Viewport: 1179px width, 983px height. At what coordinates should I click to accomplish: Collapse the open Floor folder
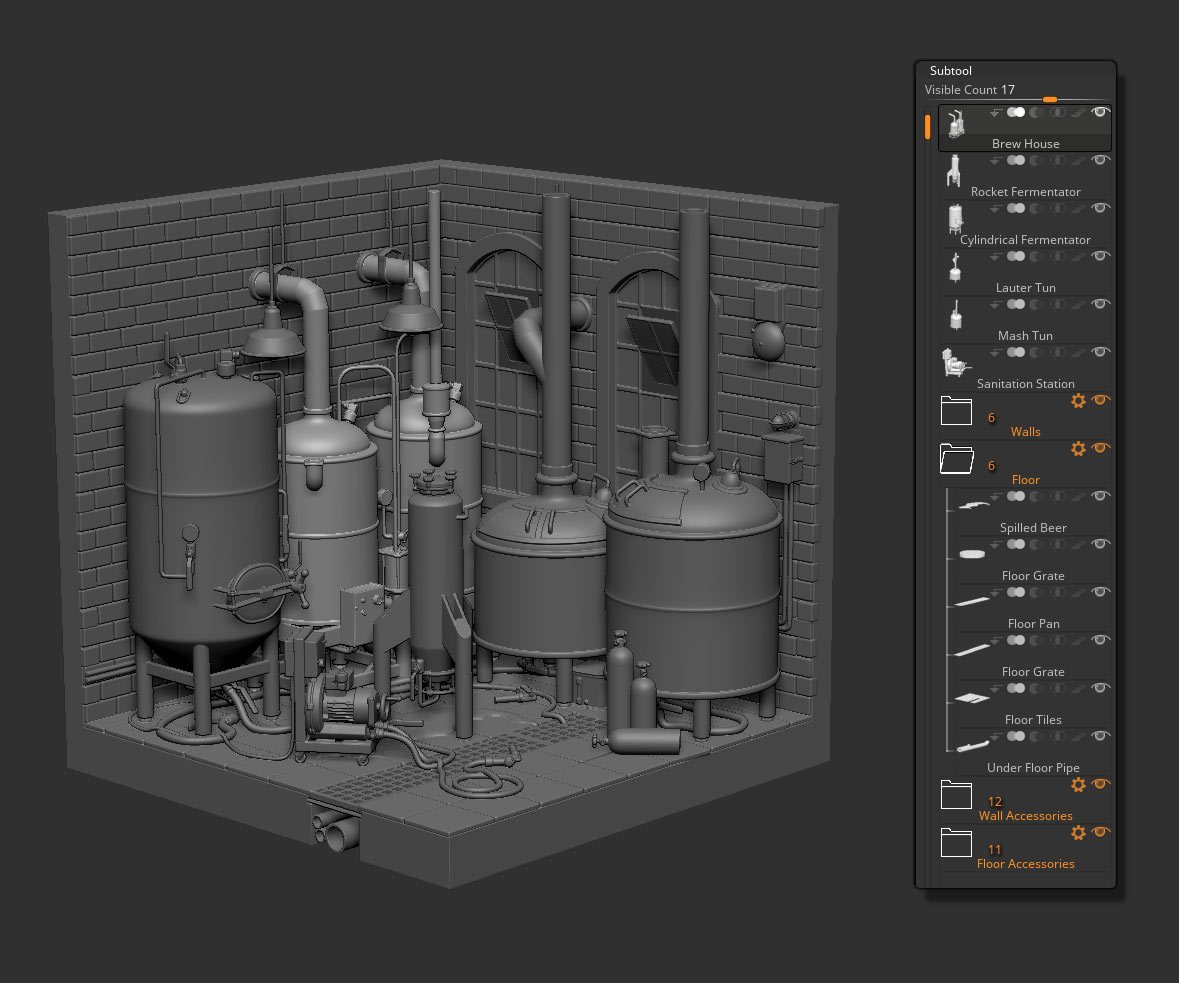coord(956,459)
